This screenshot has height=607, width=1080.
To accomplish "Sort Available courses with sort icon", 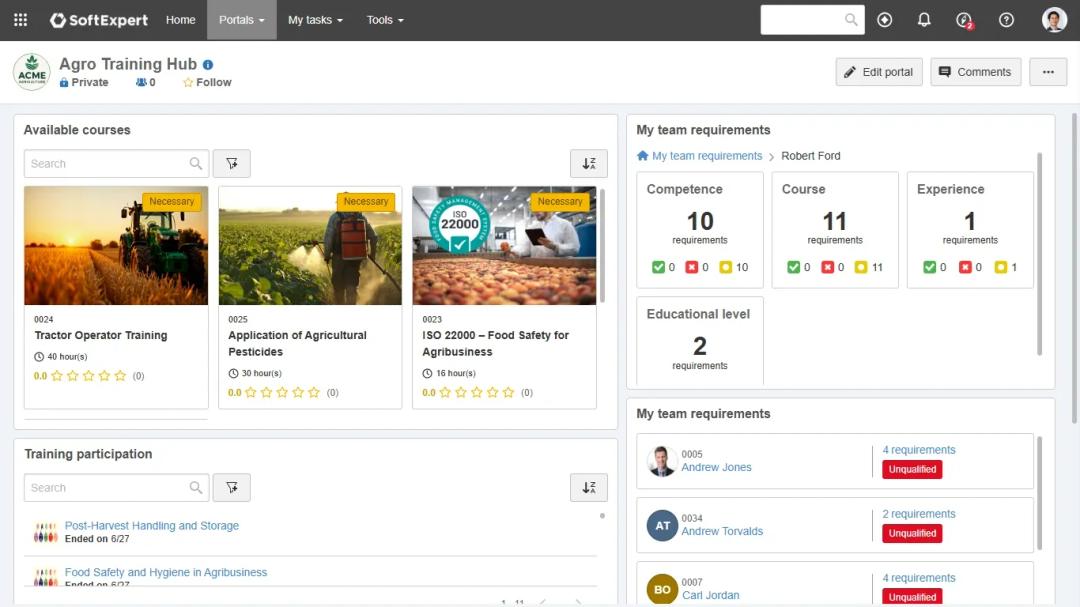I will 589,164.
